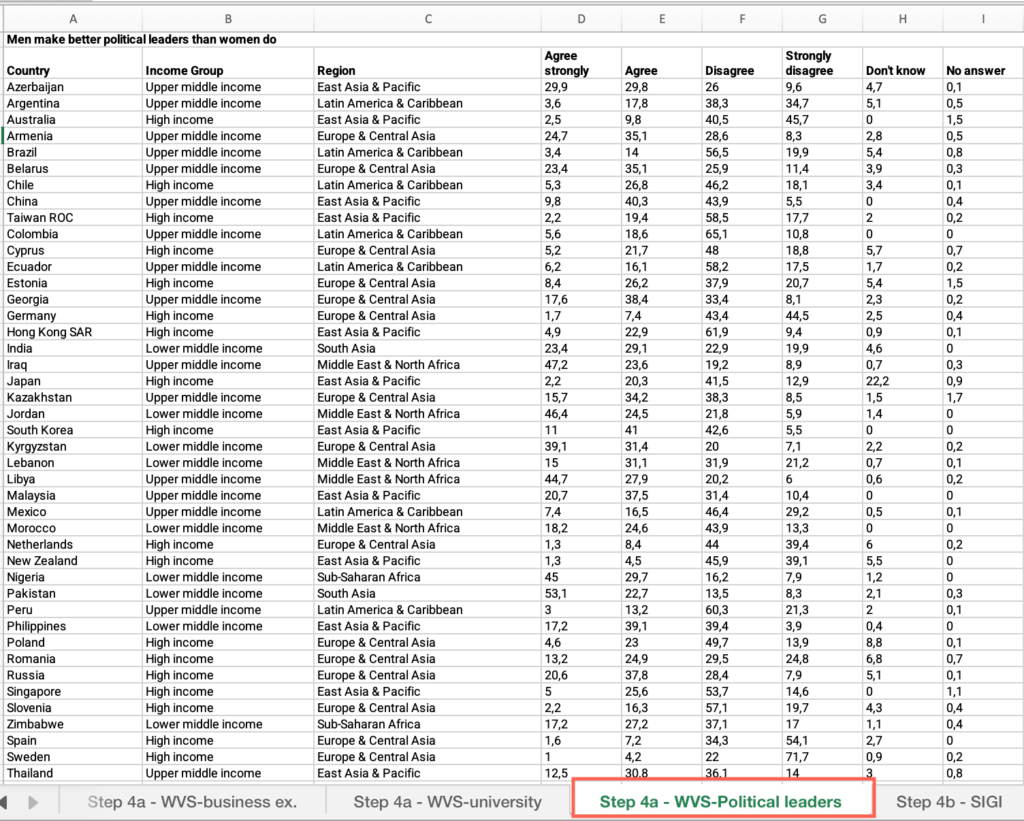Switch to Step 4a - WVS-university sheet tab
This screenshot has width=1024, height=821.
tap(447, 801)
